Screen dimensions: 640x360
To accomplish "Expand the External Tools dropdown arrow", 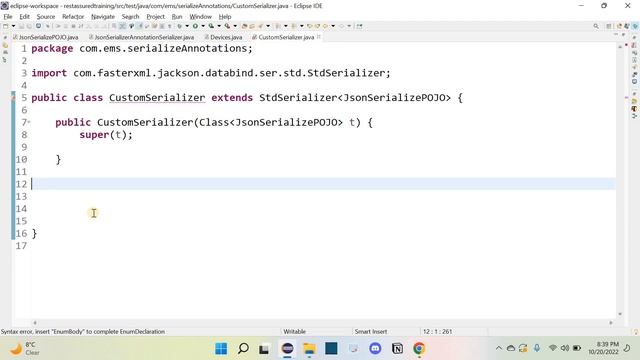I will (235, 26).
